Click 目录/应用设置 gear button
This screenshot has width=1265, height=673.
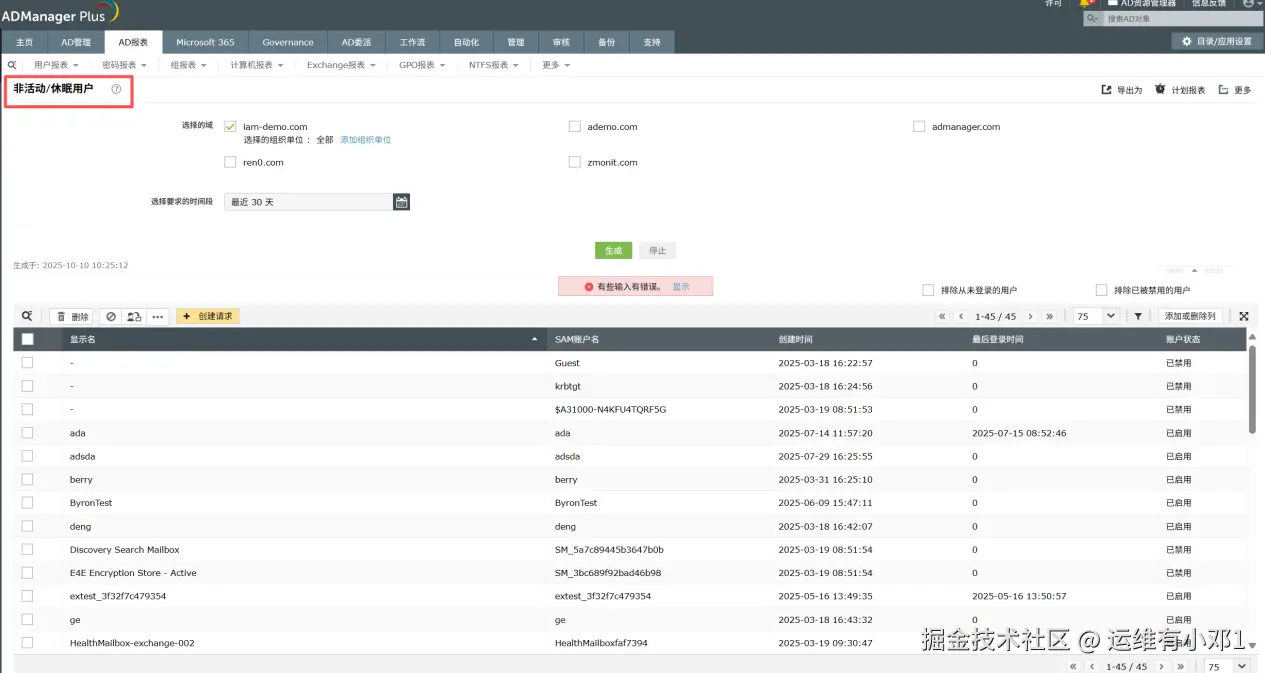click(x=1216, y=42)
